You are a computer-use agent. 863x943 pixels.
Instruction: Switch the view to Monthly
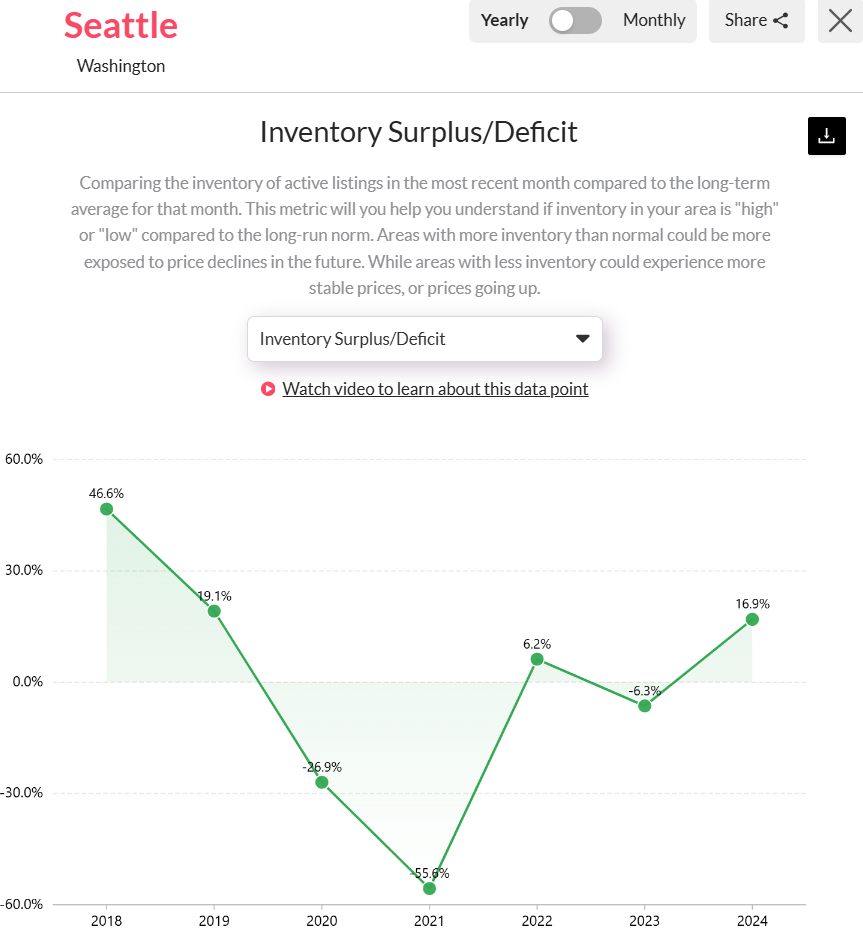coord(653,20)
